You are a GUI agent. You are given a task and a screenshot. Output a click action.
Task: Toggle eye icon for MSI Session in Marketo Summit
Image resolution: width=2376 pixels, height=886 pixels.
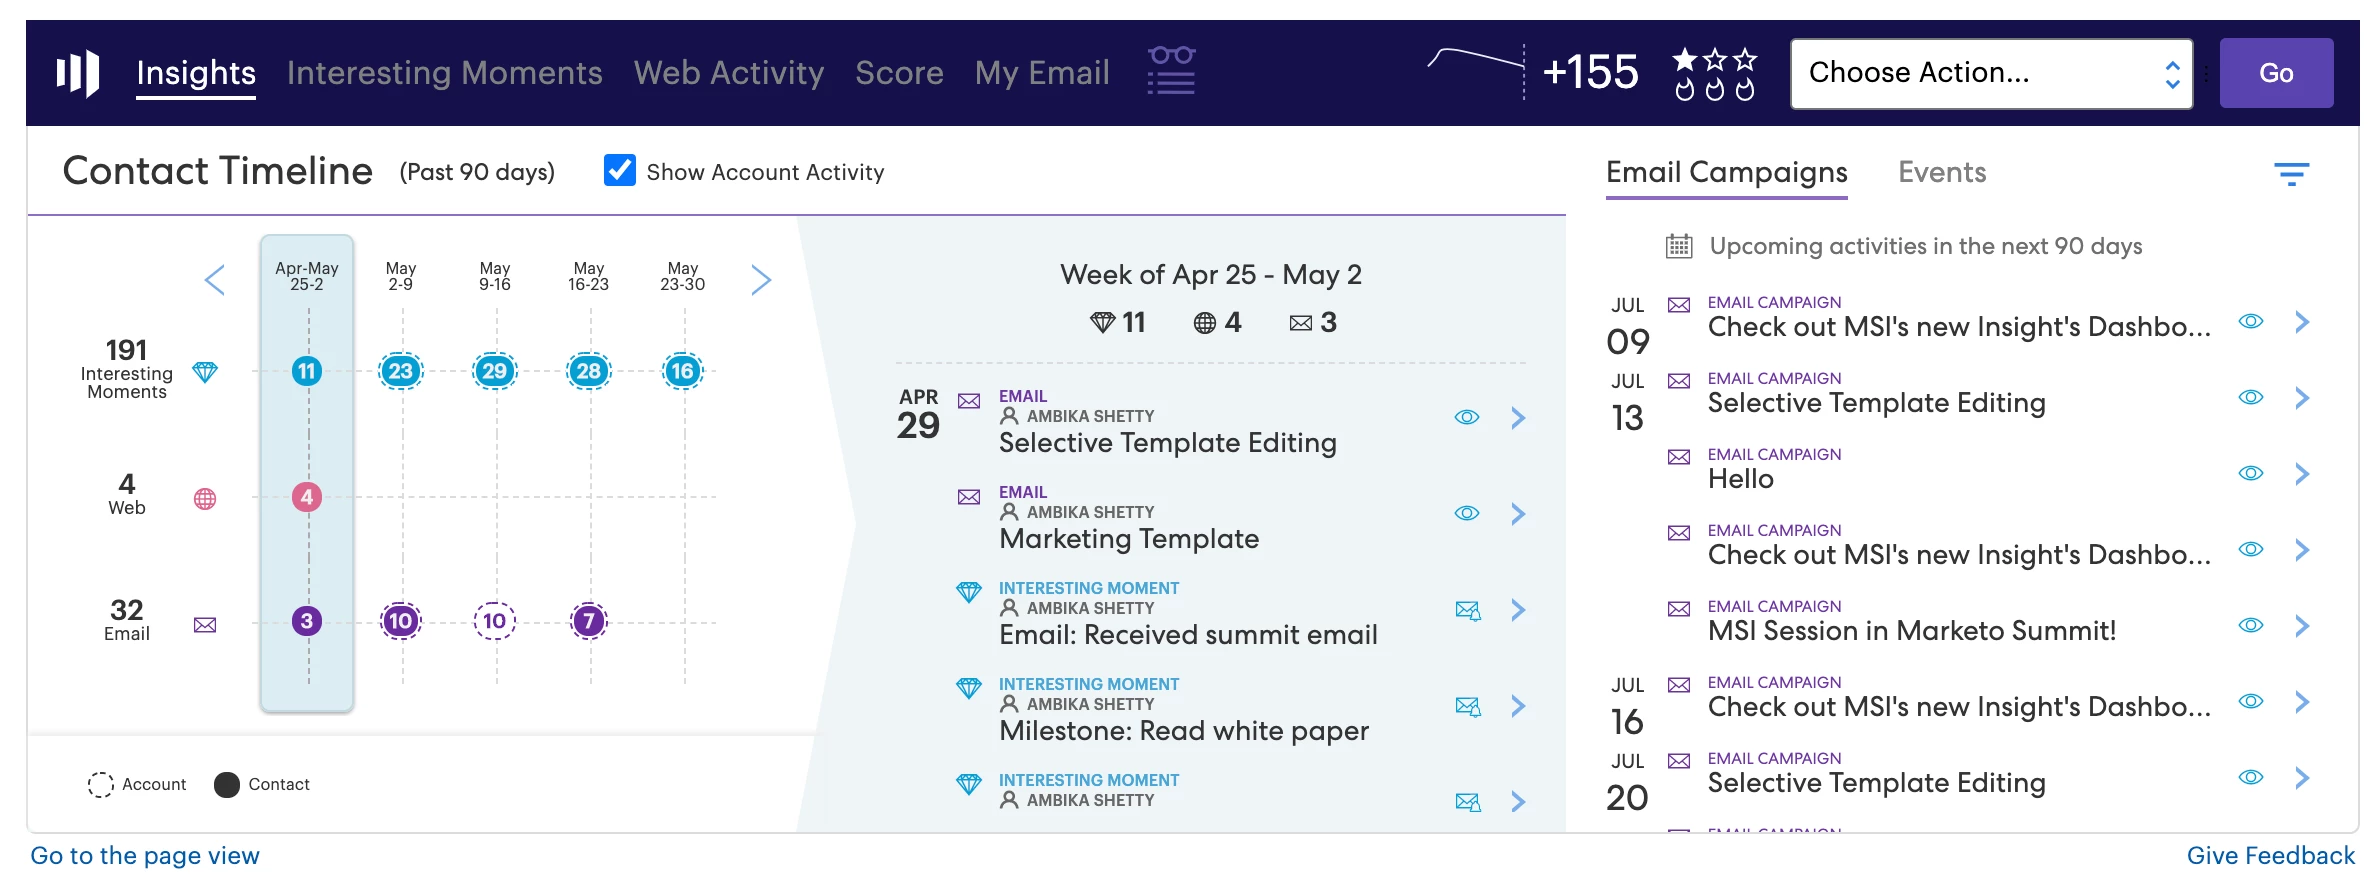[2251, 625]
